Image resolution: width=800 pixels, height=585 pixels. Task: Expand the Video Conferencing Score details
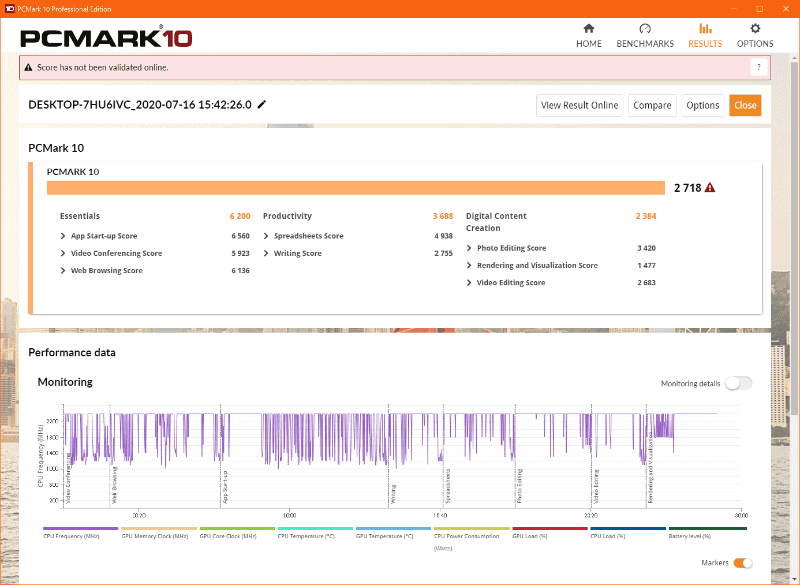pyautogui.click(x=65, y=253)
